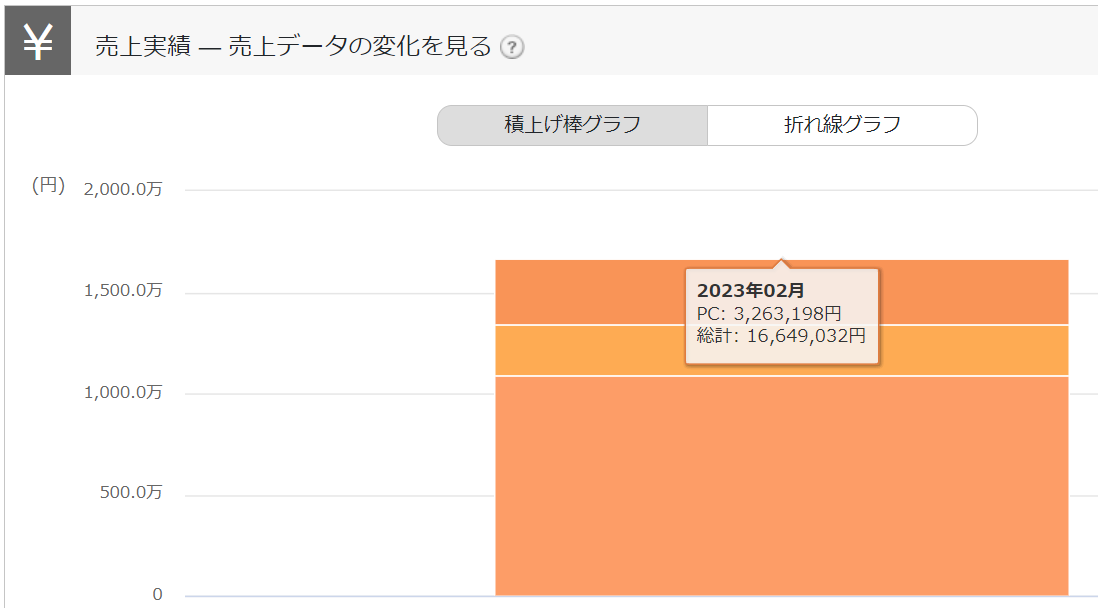1098x608 pixels.
Task: Select the PC: 3,263,198円 tooltip line
Action: click(x=769, y=314)
